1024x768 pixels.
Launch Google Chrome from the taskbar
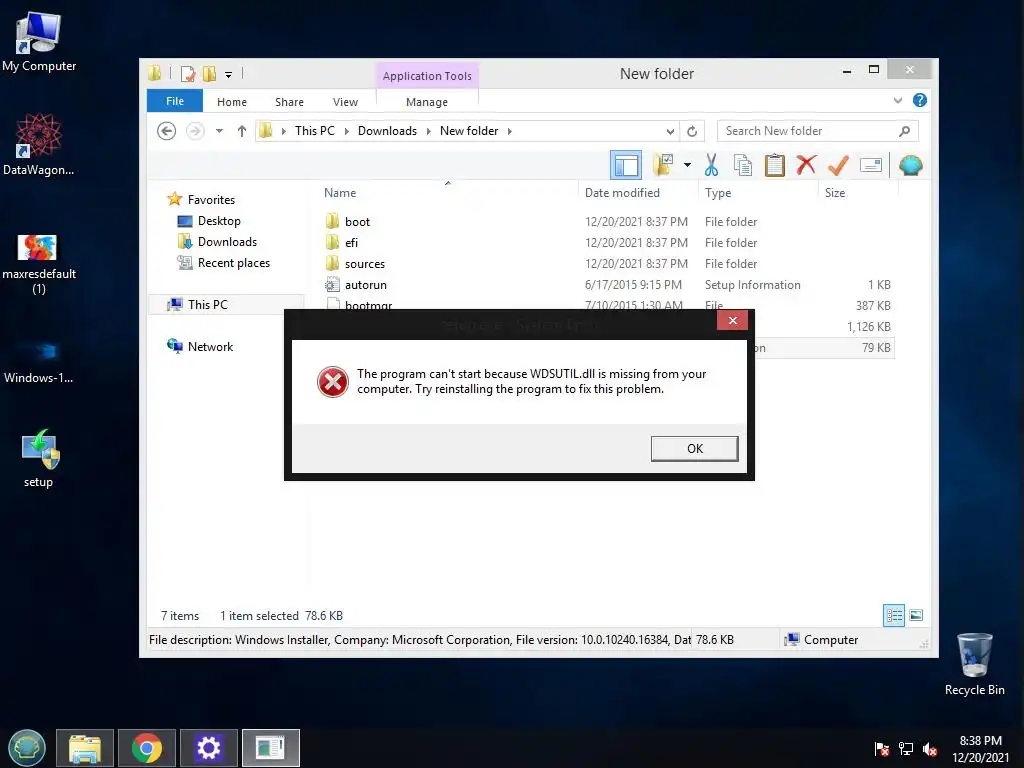(147, 748)
